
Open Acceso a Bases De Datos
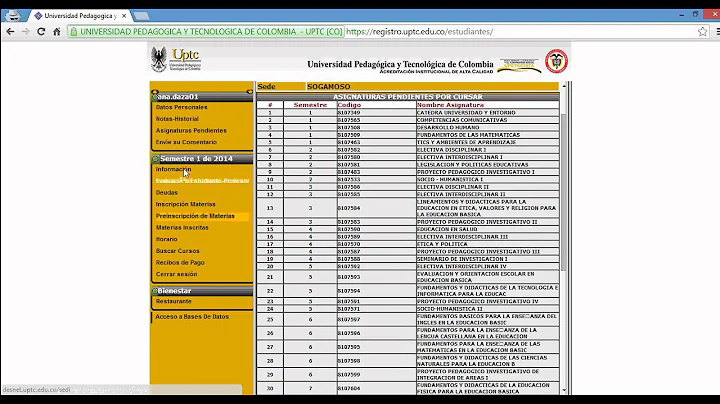192,317
